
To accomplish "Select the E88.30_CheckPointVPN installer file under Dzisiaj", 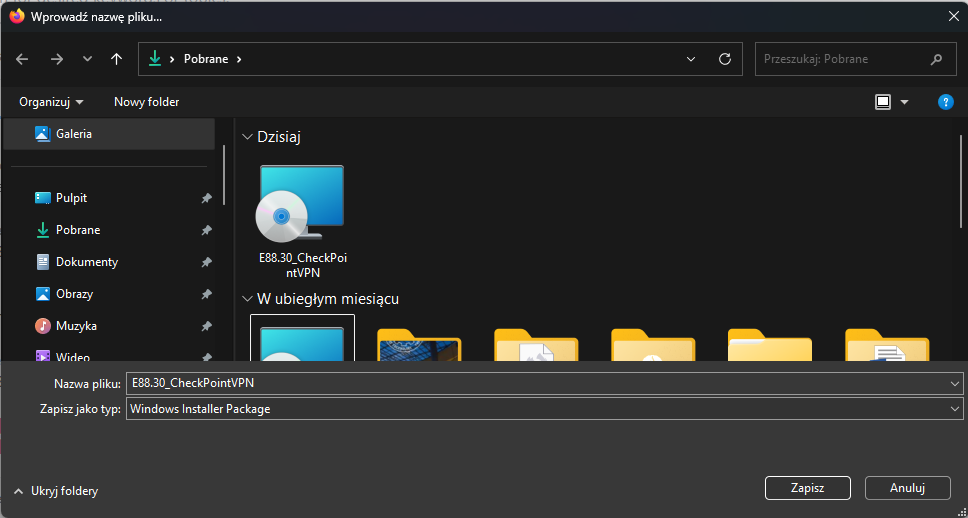I will (x=302, y=221).
